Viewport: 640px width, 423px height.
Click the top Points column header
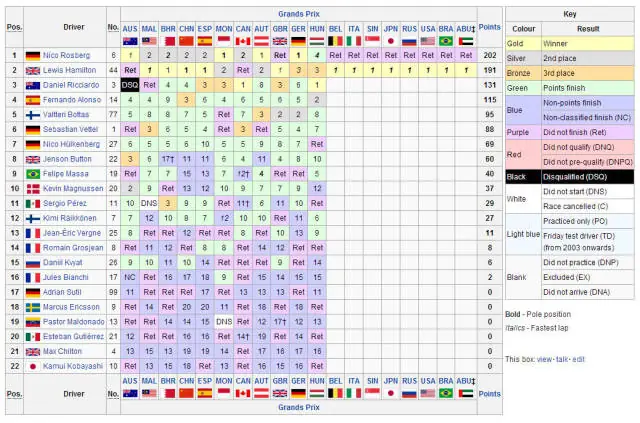click(x=489, y=29)
